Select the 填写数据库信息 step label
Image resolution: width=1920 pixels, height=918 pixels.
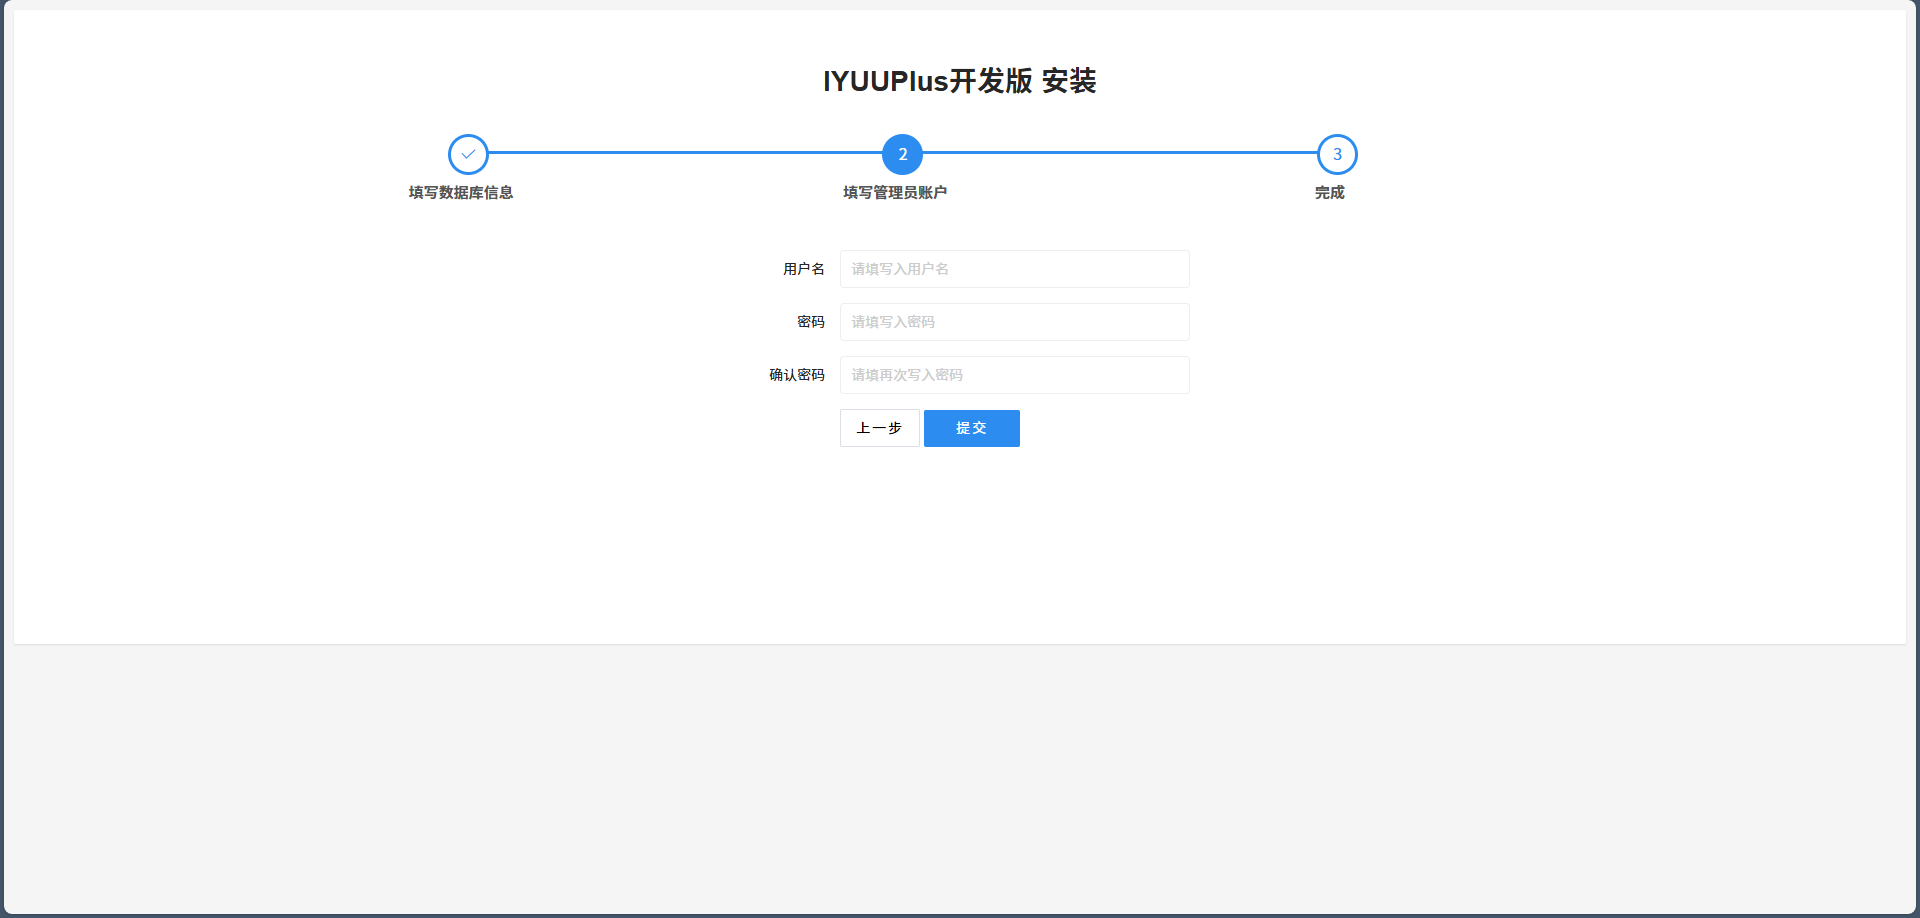coord(461,192)
